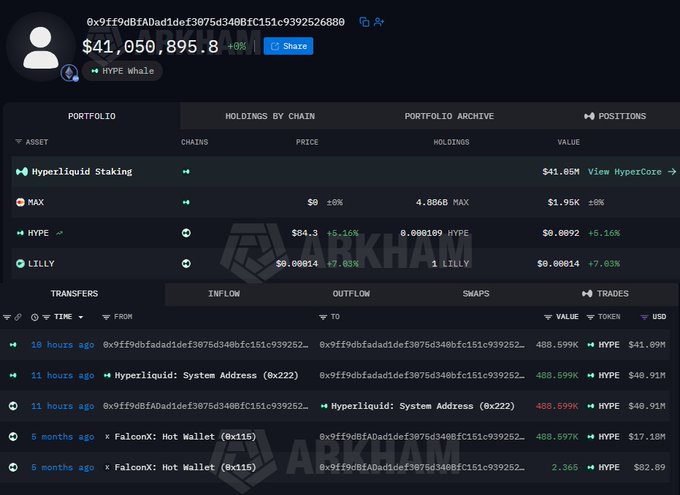Click the LILLY token icon
Image resolution: width=680 pixels, height=495 pixels.
click(x=20, y=263)
